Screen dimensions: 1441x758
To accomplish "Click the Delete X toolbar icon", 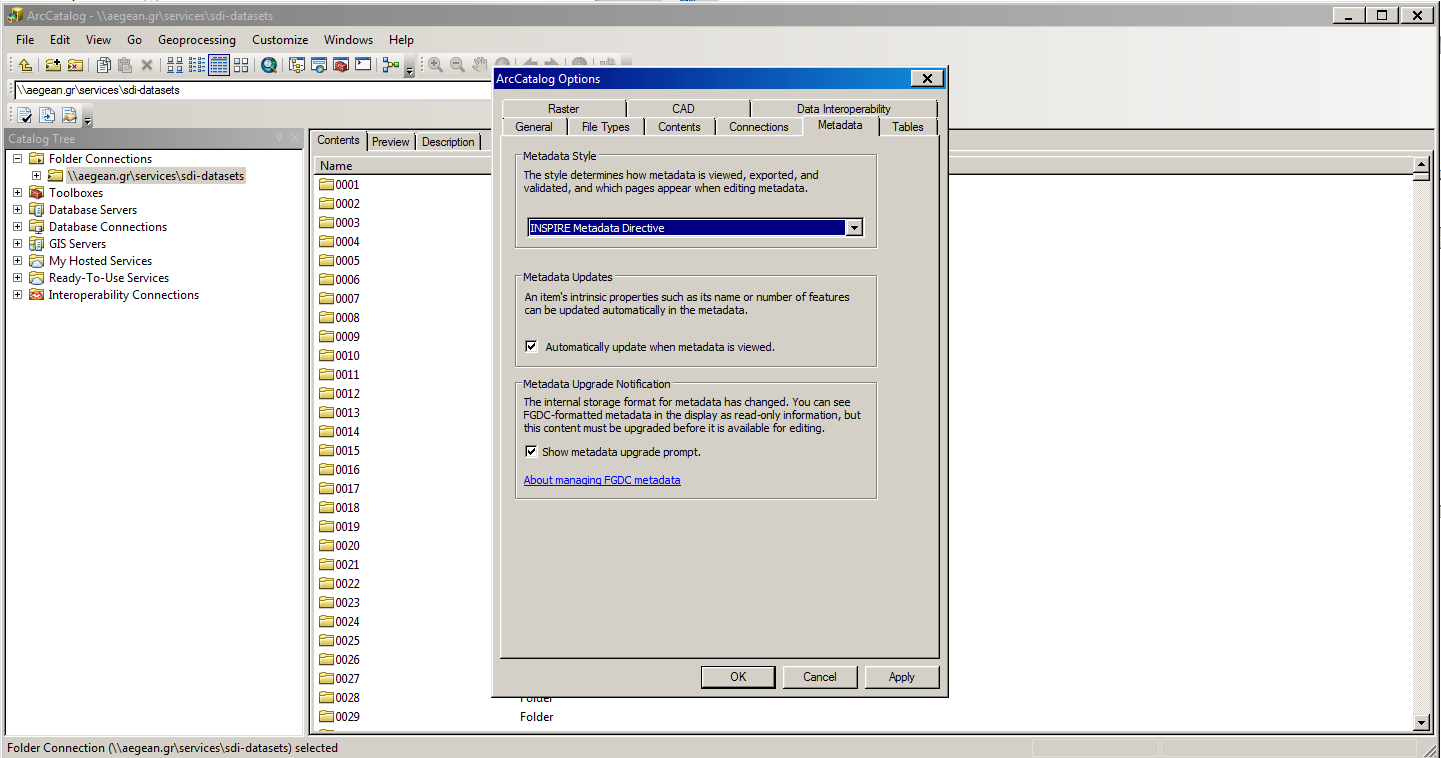I will point(147,65).
